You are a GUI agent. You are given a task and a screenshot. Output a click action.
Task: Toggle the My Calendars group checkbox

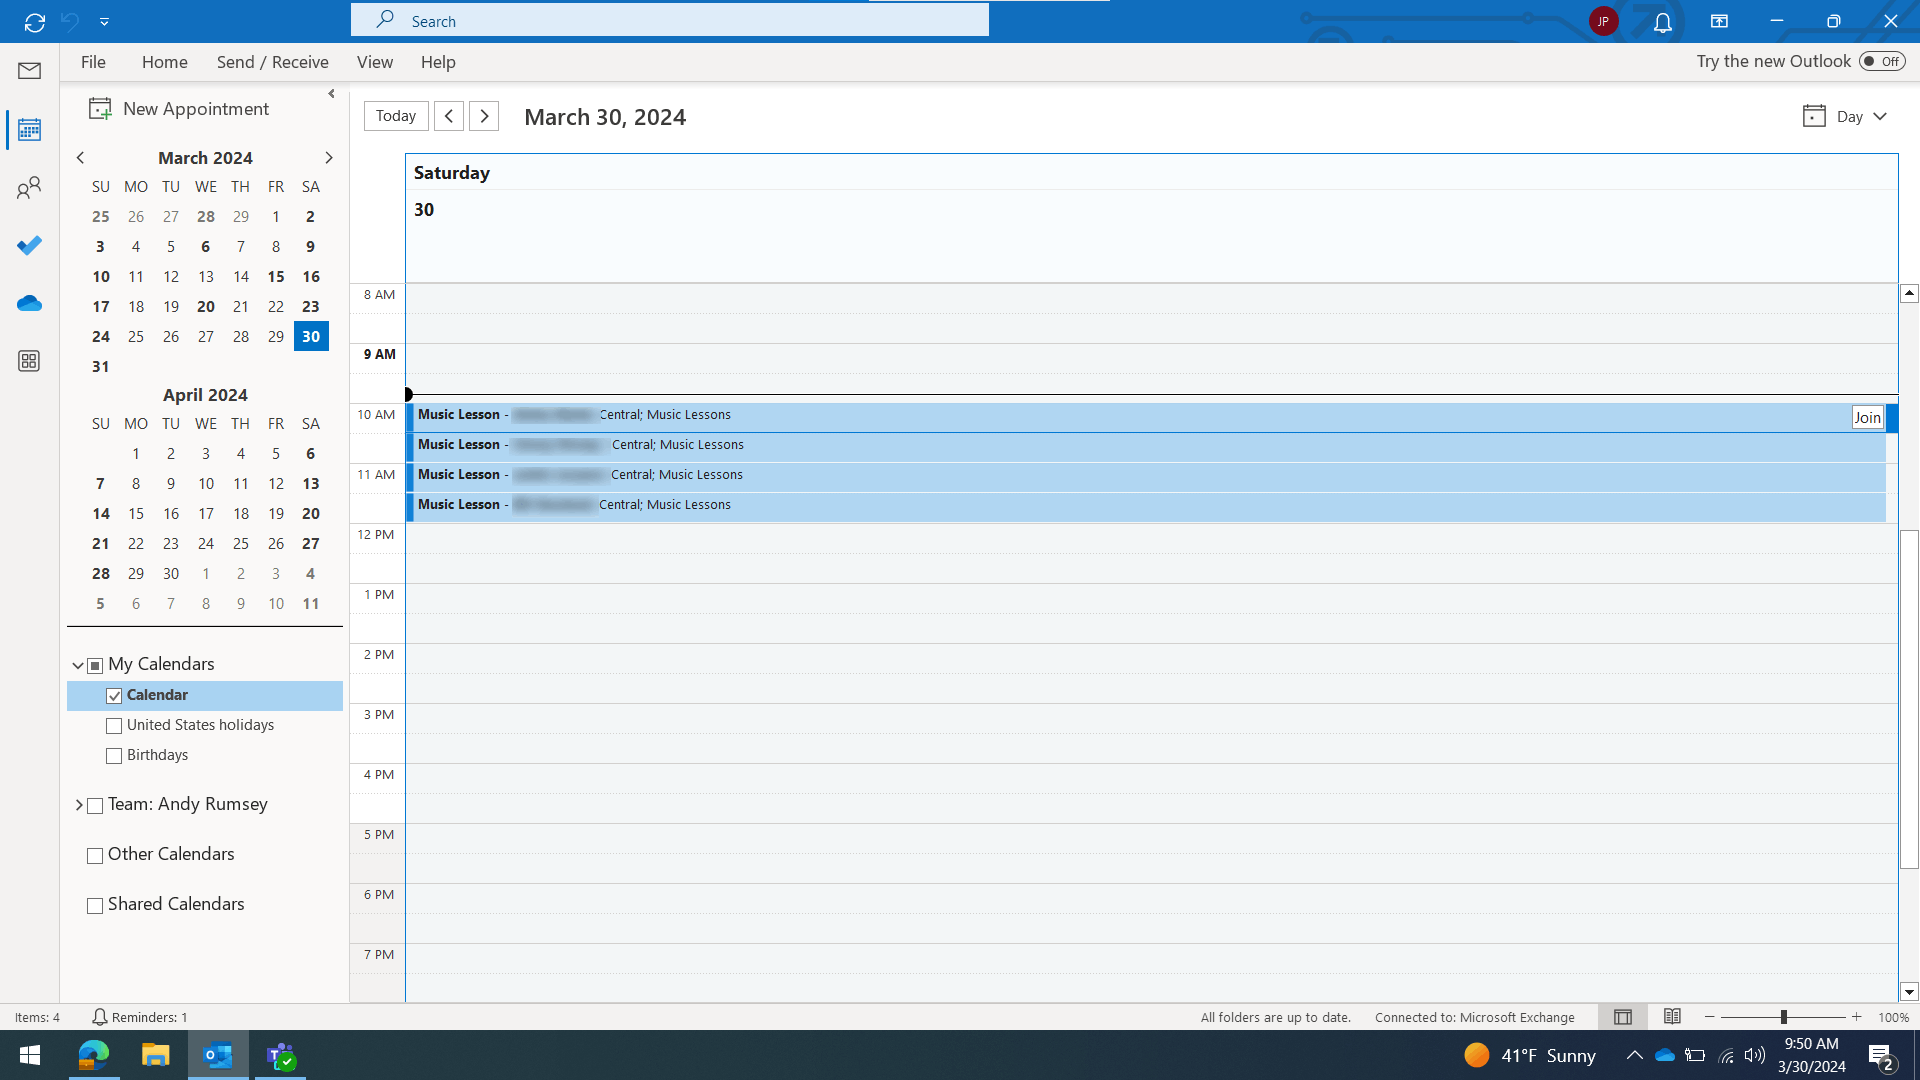(x=95, y=666)
